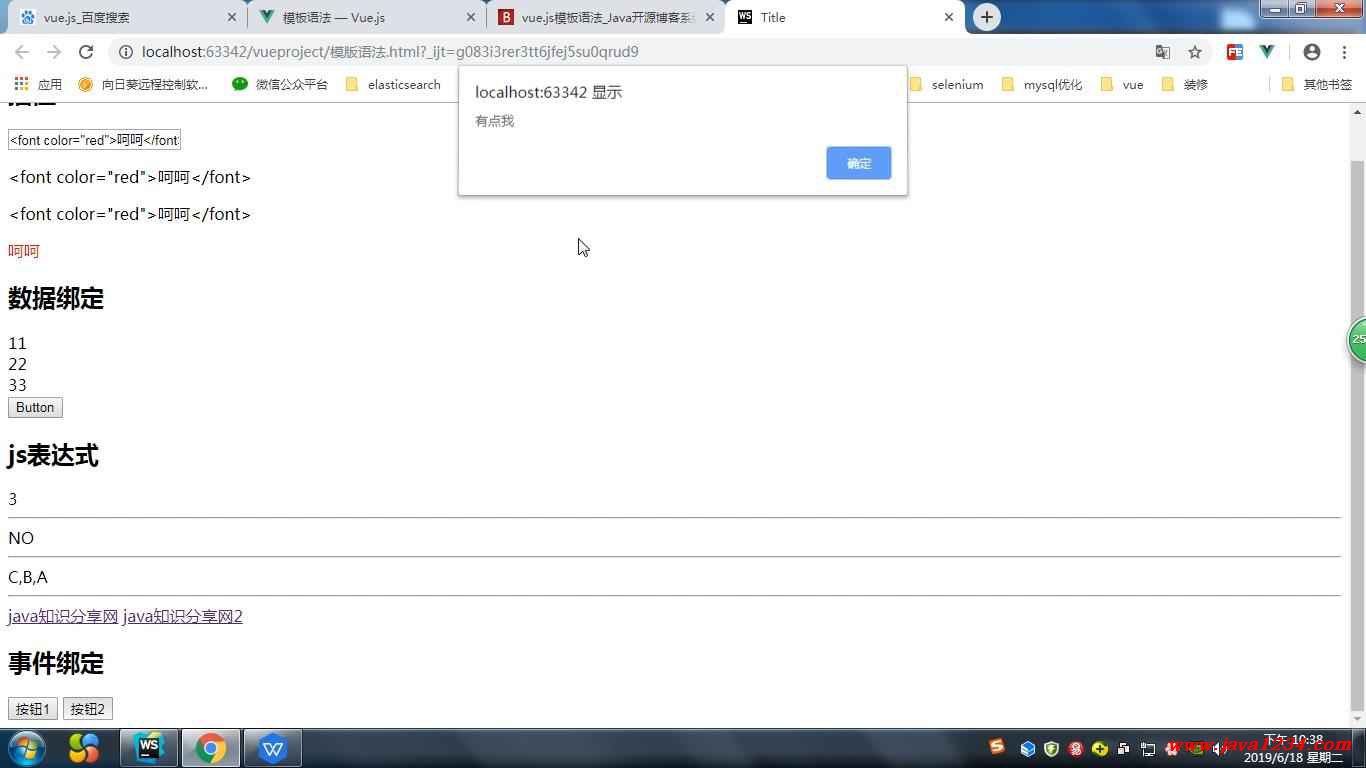This screenshot has width=1366, height=768.
Task: Click the 确定 button in the alert
Action: coord(858,163)
